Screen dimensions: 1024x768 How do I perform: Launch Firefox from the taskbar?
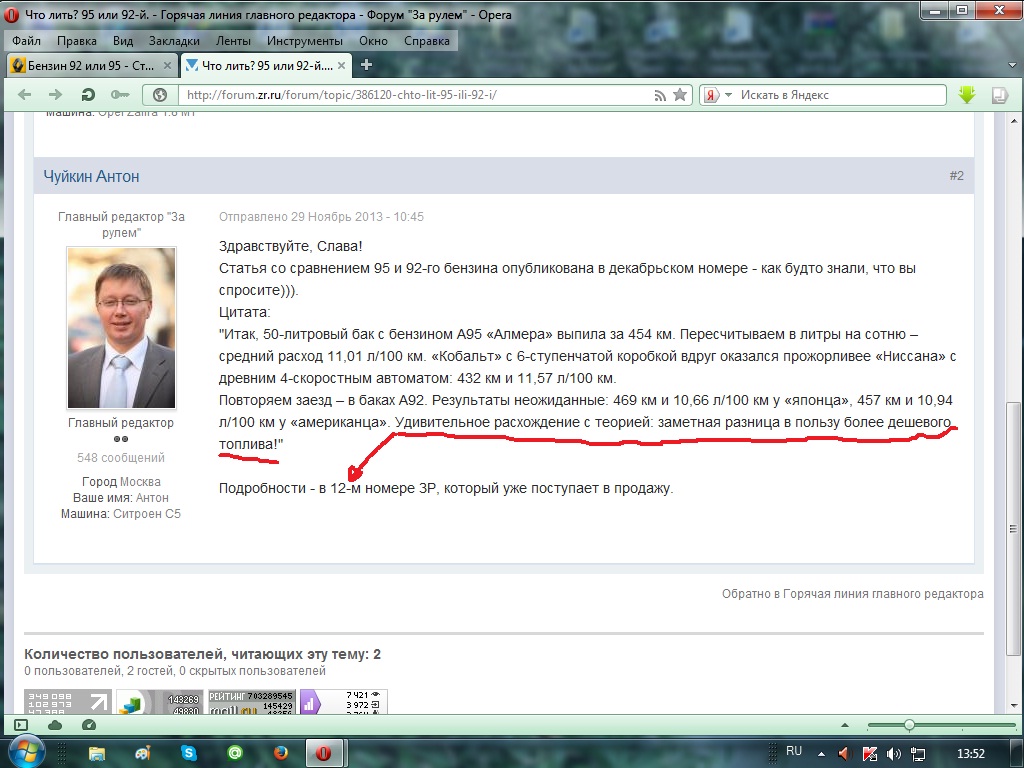pyautogui.click(x=281, y=754)
